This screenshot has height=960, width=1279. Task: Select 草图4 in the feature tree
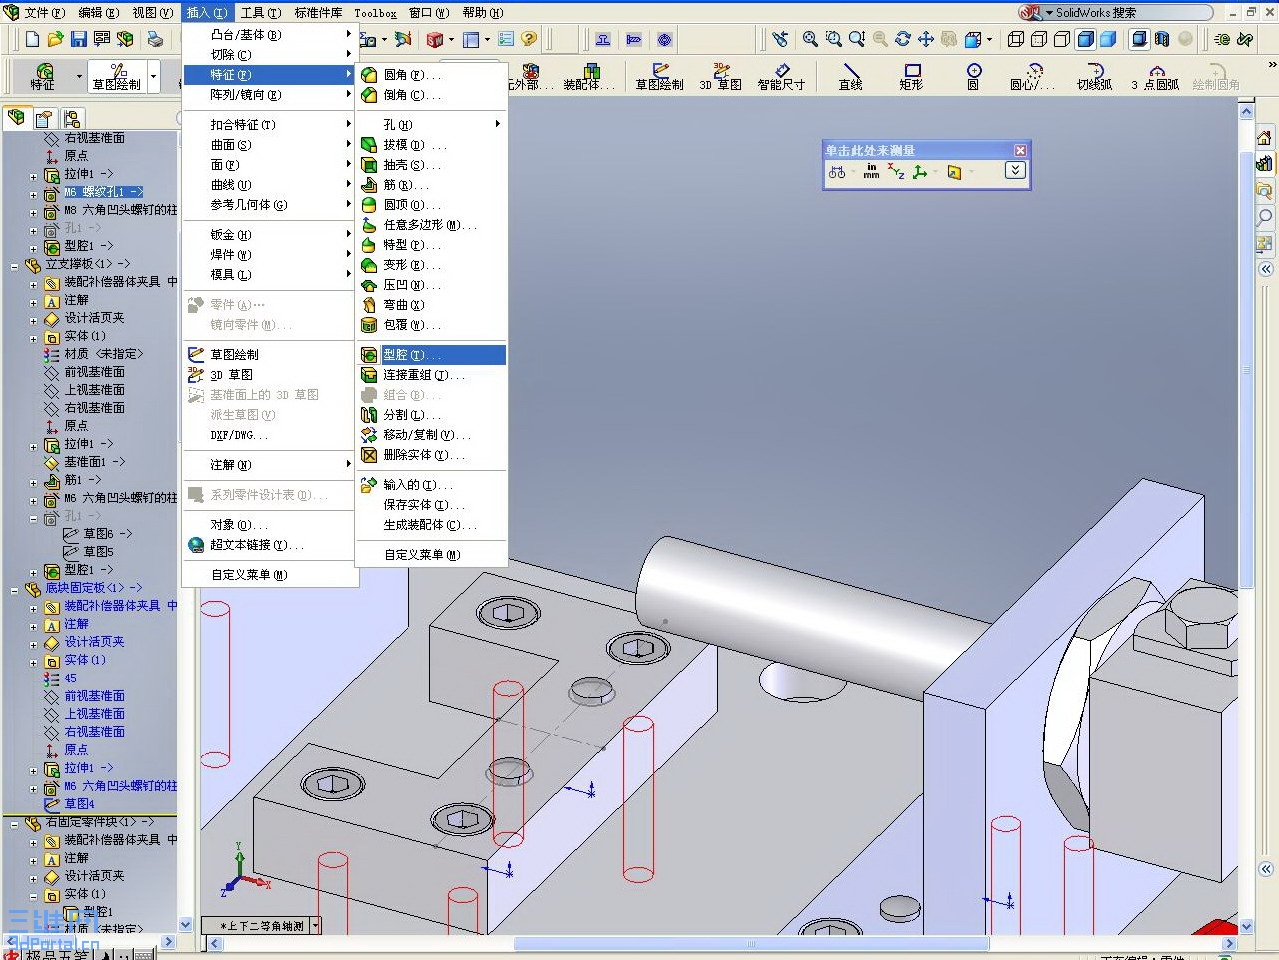click(x=79, y=804)
